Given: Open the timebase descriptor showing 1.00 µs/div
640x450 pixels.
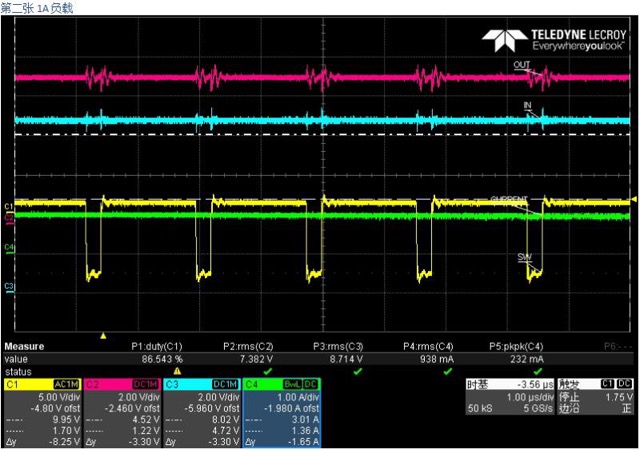Looking at the screenshot, I should coord(510,397).
